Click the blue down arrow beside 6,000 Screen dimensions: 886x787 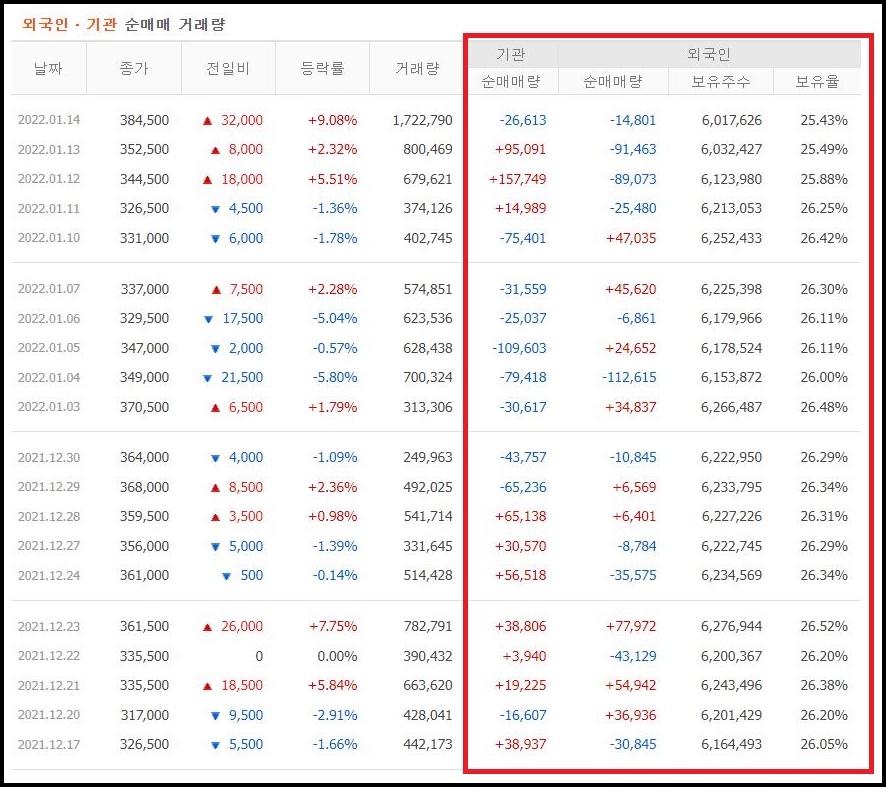[215, 239]
